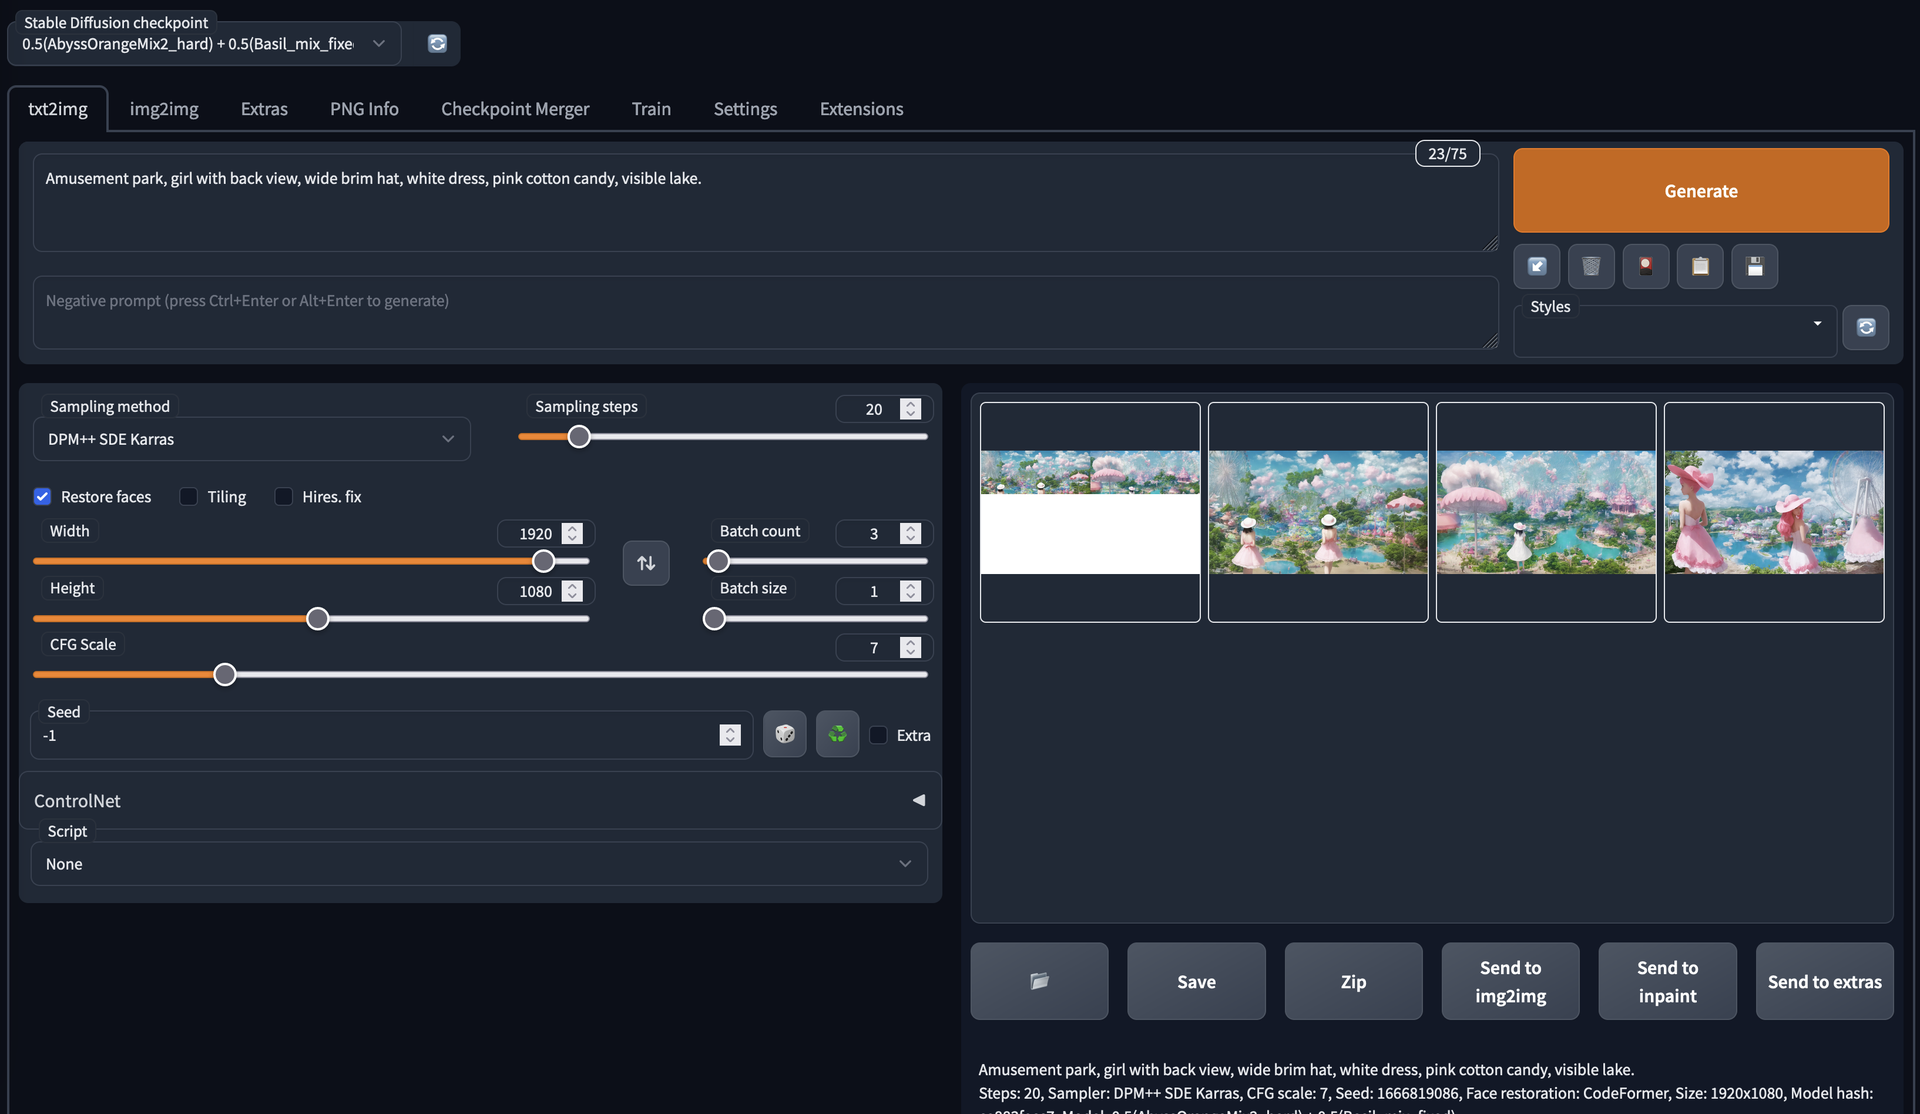The width and height of the screenshot is (1920, 1114).
Task: Click the clipboard apply styles icon
Action: 1700,266
